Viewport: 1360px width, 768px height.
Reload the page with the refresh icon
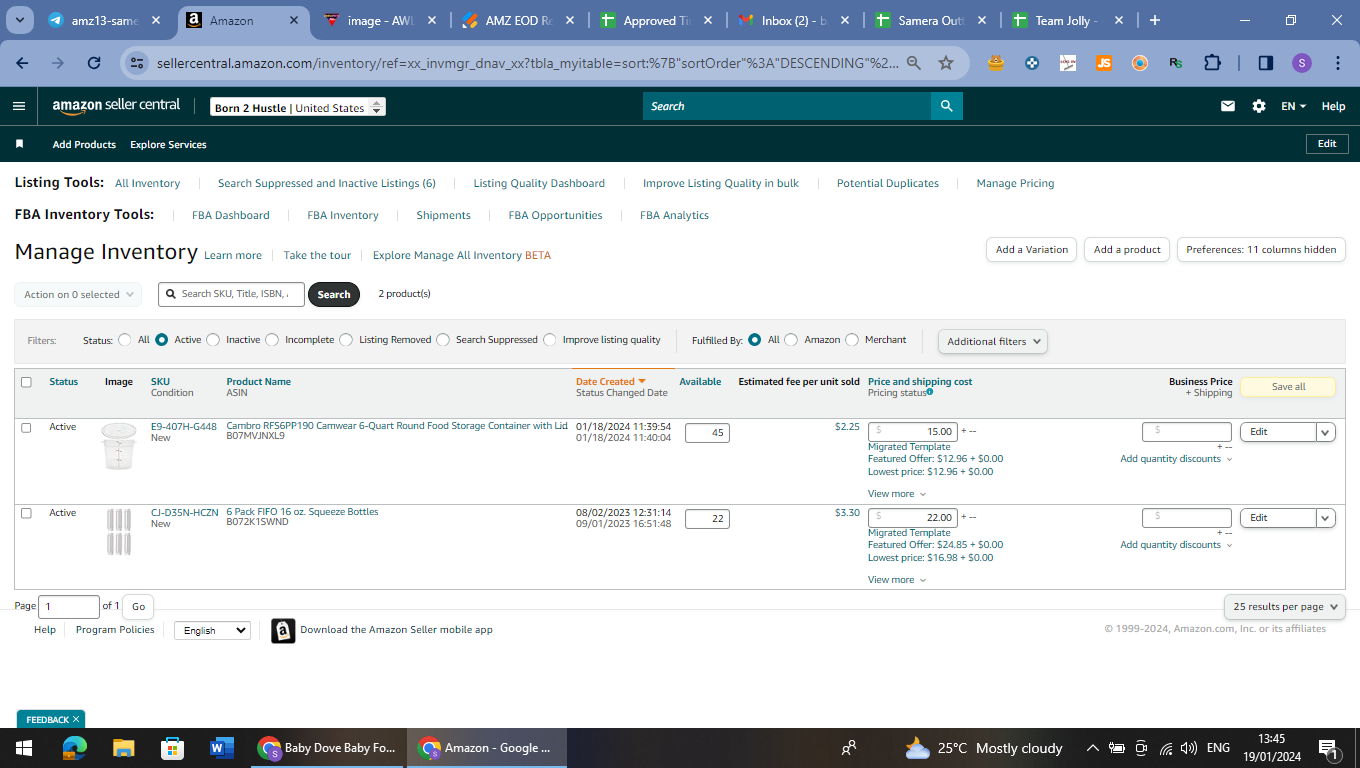(x=94, y=63)
